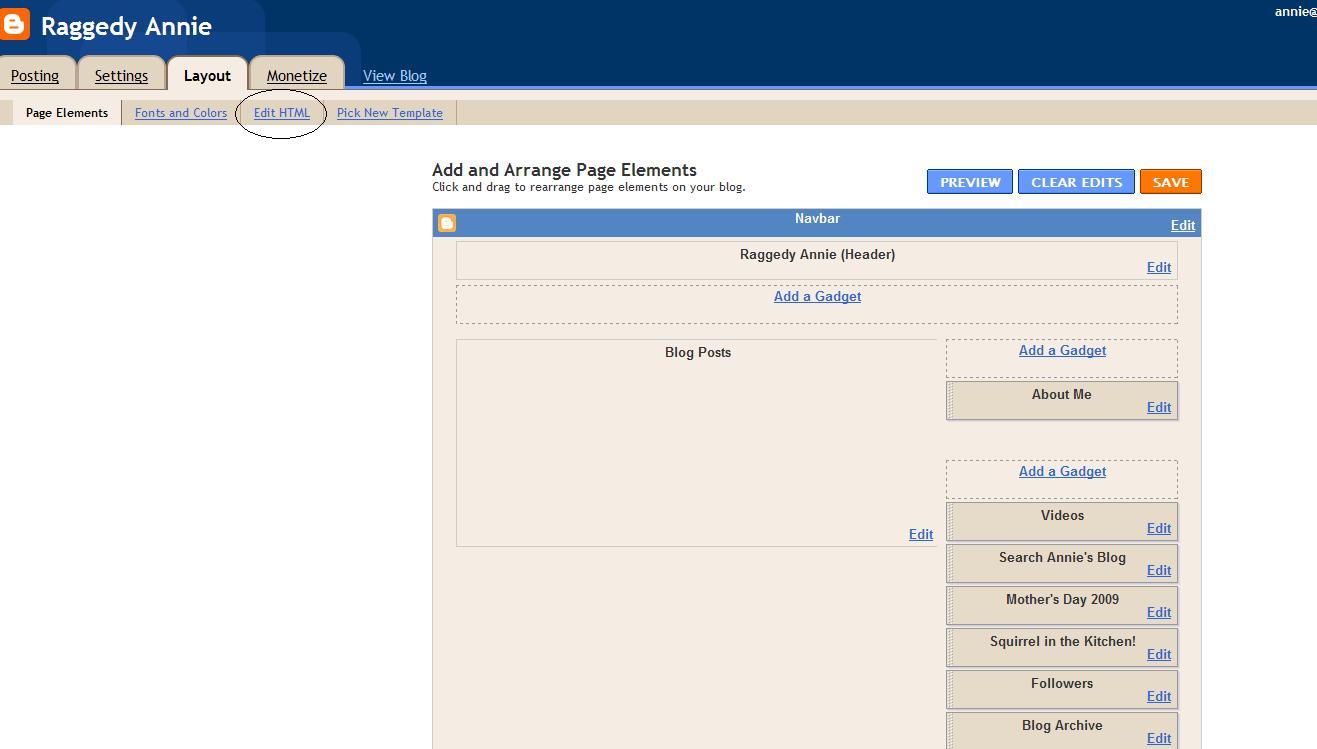The width and height of the screenshot is (1317, 749).
Task: Click the Navbar label text
Action: pyautogui.click(x=817, y=218)
